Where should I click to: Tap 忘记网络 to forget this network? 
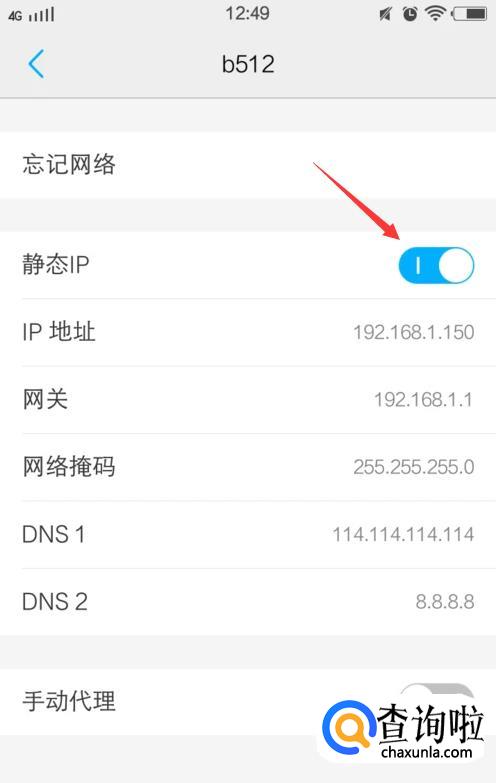(x=248, y=165)
